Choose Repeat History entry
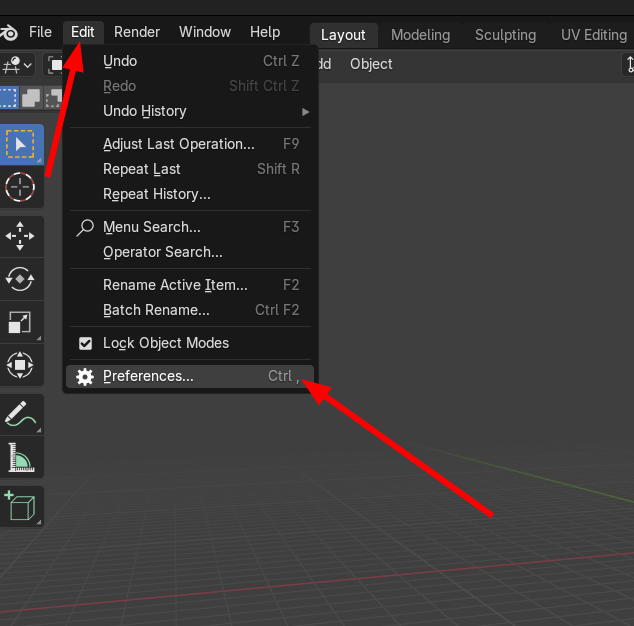 (x=190, y=195)
